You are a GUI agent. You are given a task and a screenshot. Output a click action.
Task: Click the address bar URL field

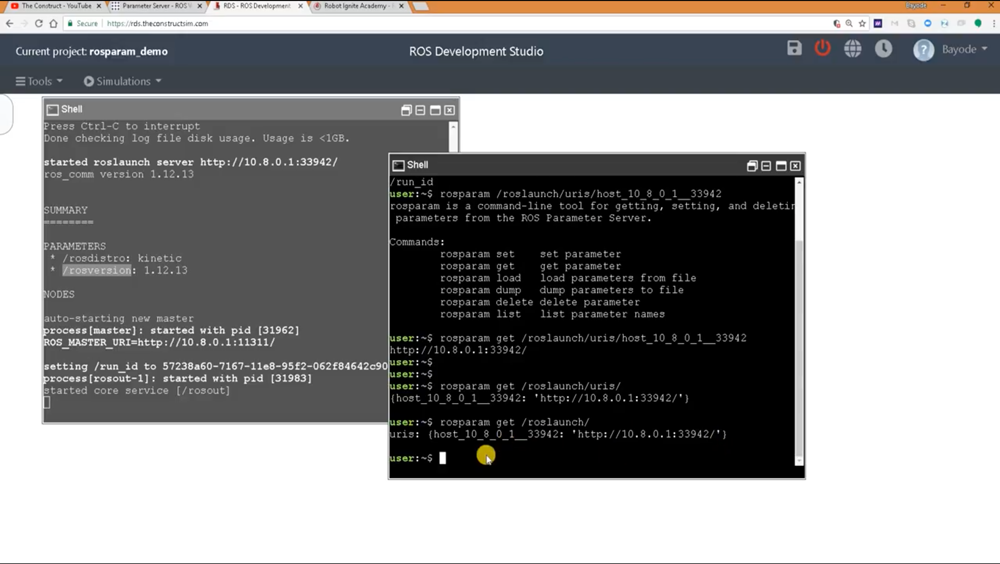pyautogui.click(x=466, y=24)
